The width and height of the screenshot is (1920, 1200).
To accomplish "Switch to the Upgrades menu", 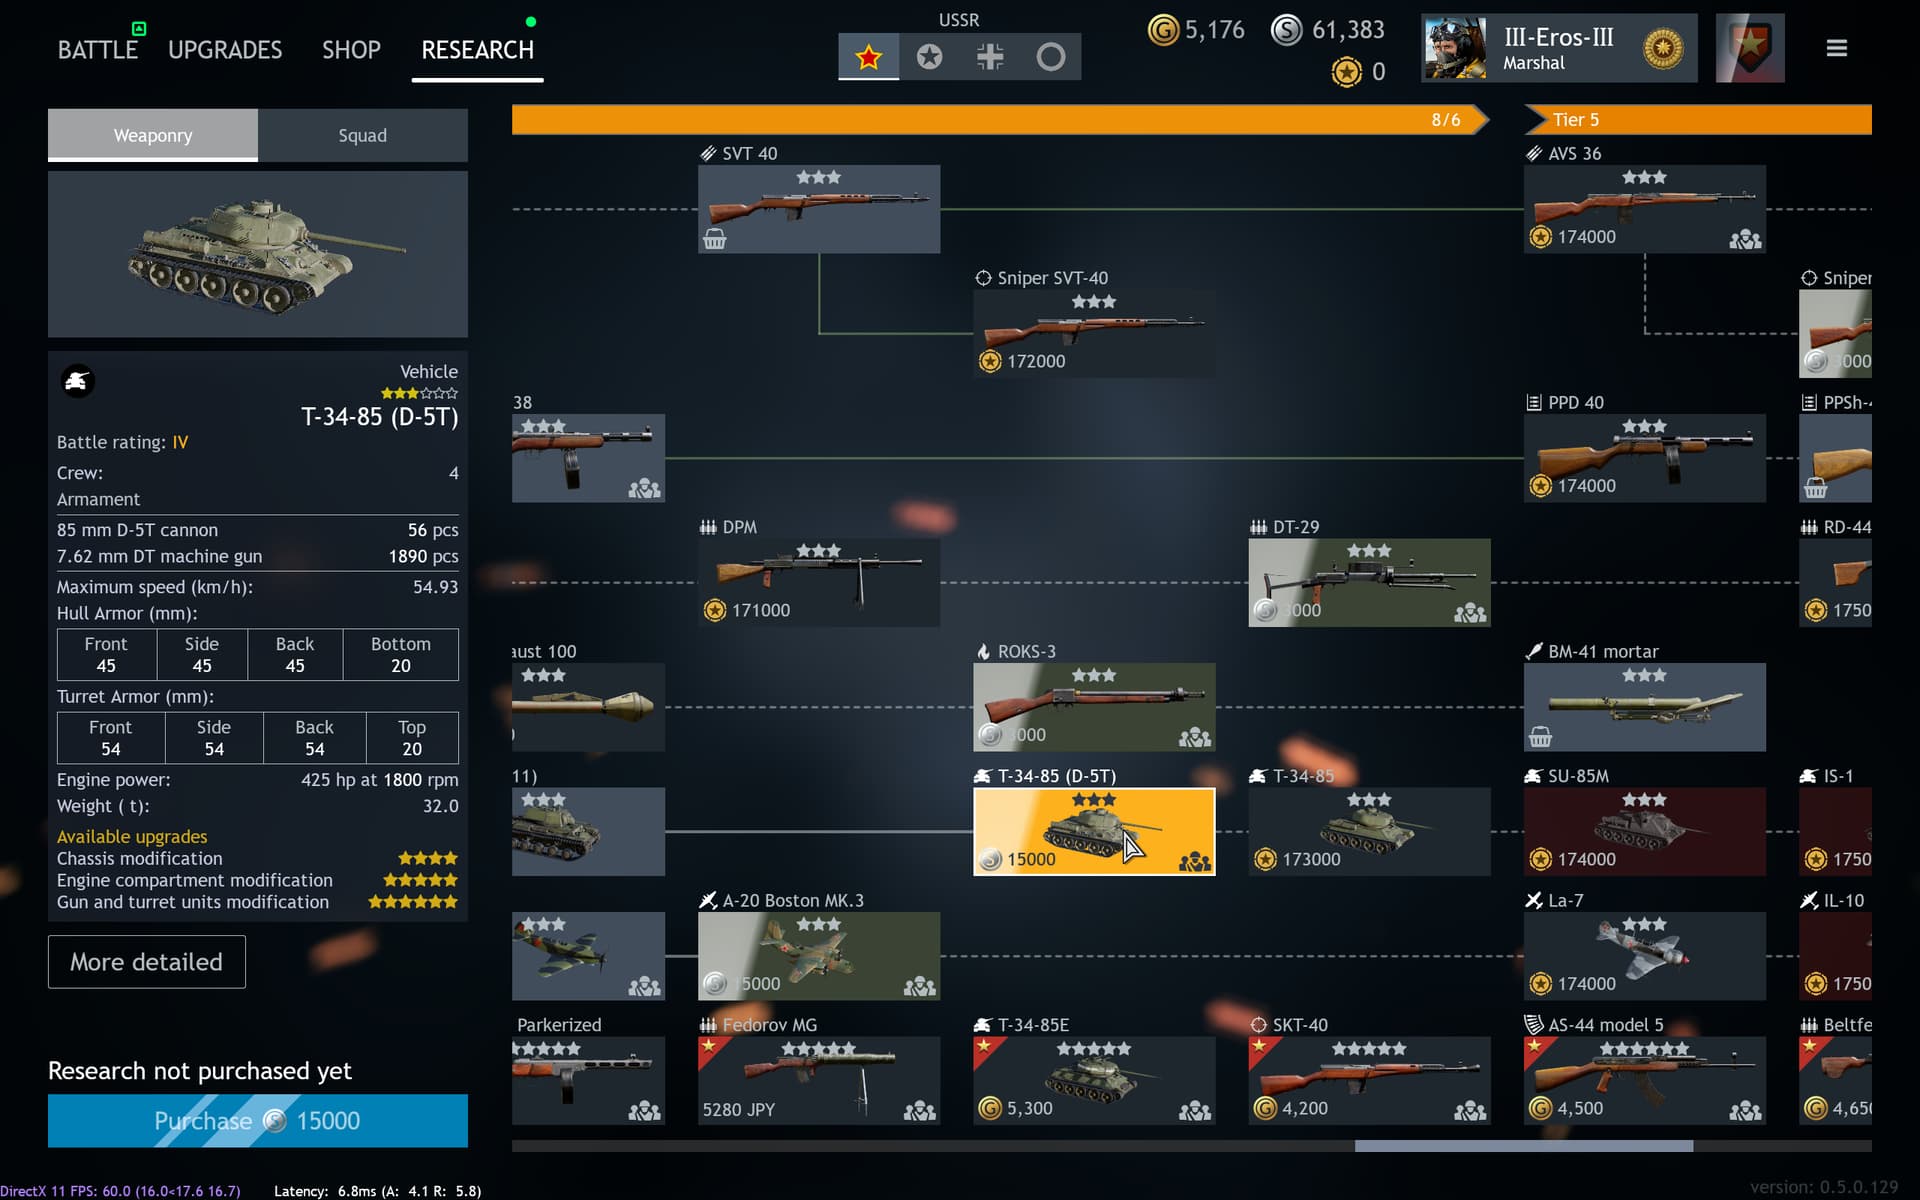I will 224,50.
